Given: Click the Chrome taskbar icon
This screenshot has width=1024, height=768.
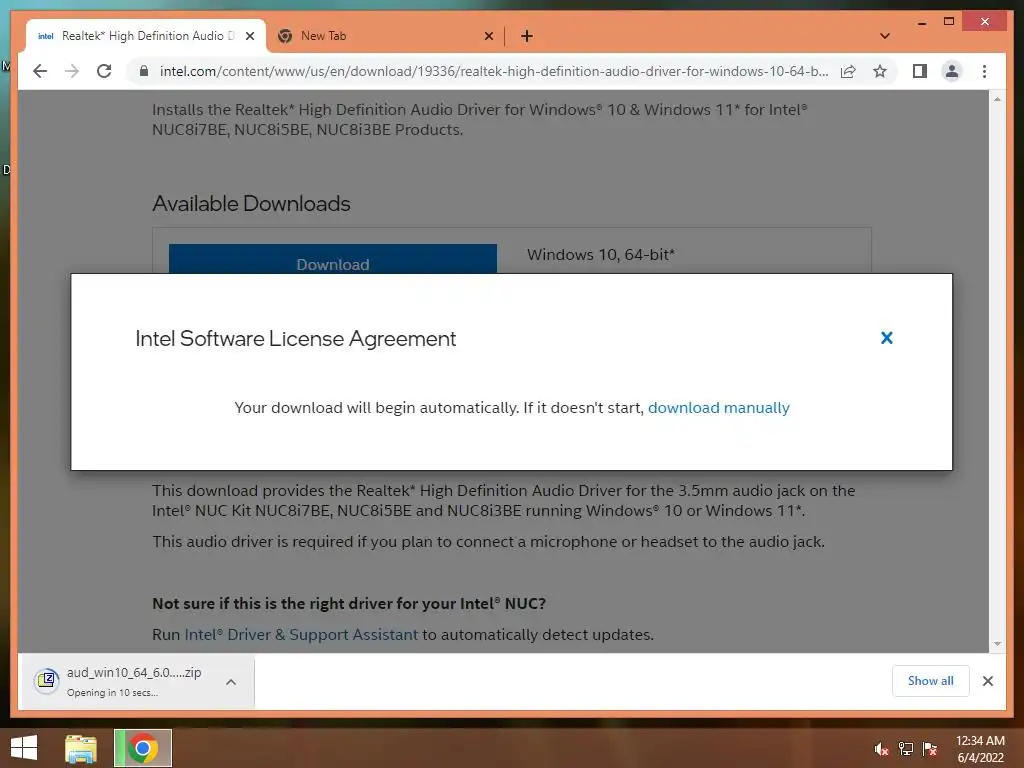Looking at the screenshot, I should pyautogui.click(x=143, y=748).
